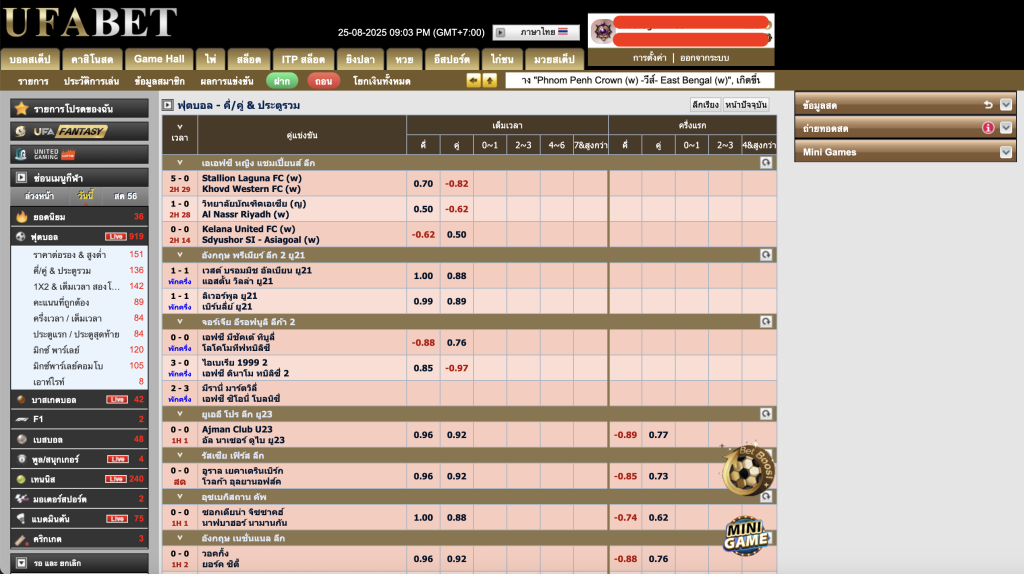This screenshot has width=1024, height=574.
Task: Click the cricket bat icon
Action: 22,538
